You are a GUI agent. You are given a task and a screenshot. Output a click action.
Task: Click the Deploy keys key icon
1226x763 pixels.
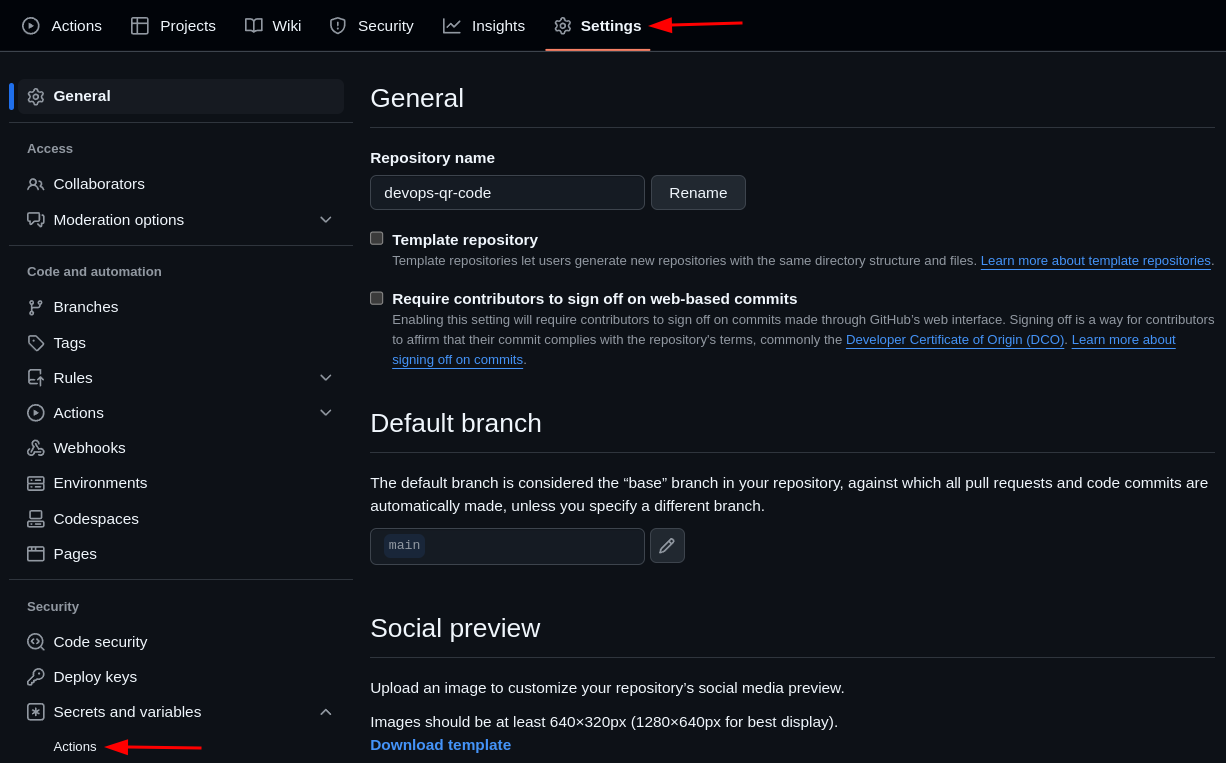coord(36,677)
